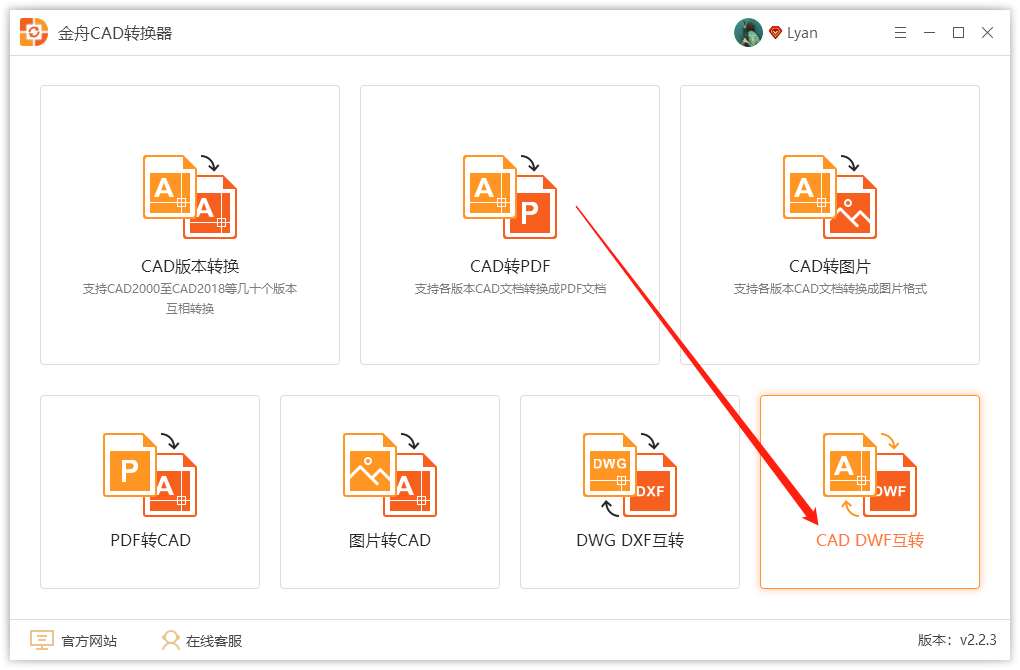Open the DWG DXF互转 icon
The image size is (1020, 670).
point(630,475)
